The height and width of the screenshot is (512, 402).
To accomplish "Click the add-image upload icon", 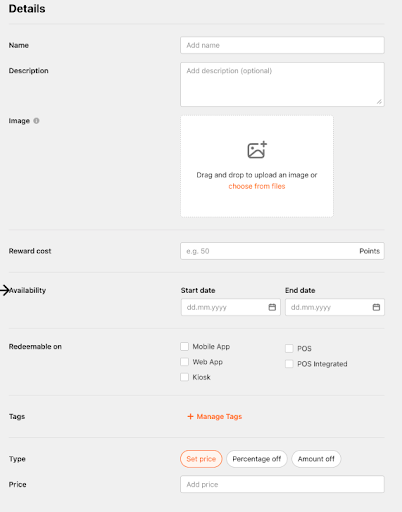I will 257,150.
